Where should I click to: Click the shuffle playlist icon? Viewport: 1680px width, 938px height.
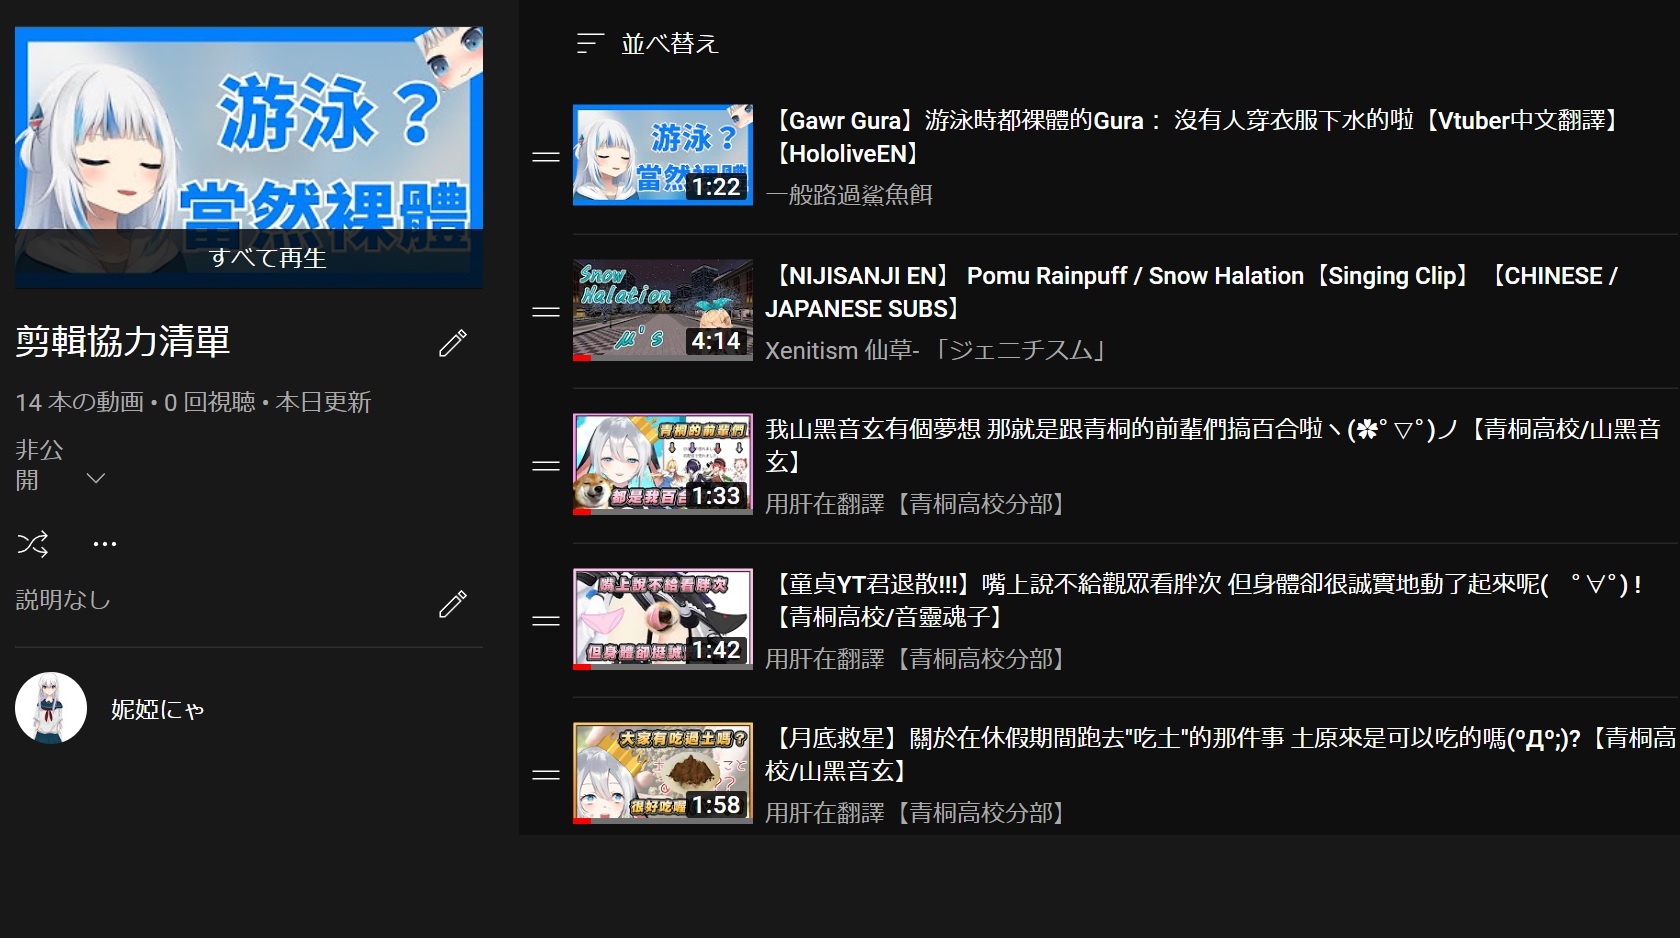coord(33,544)
